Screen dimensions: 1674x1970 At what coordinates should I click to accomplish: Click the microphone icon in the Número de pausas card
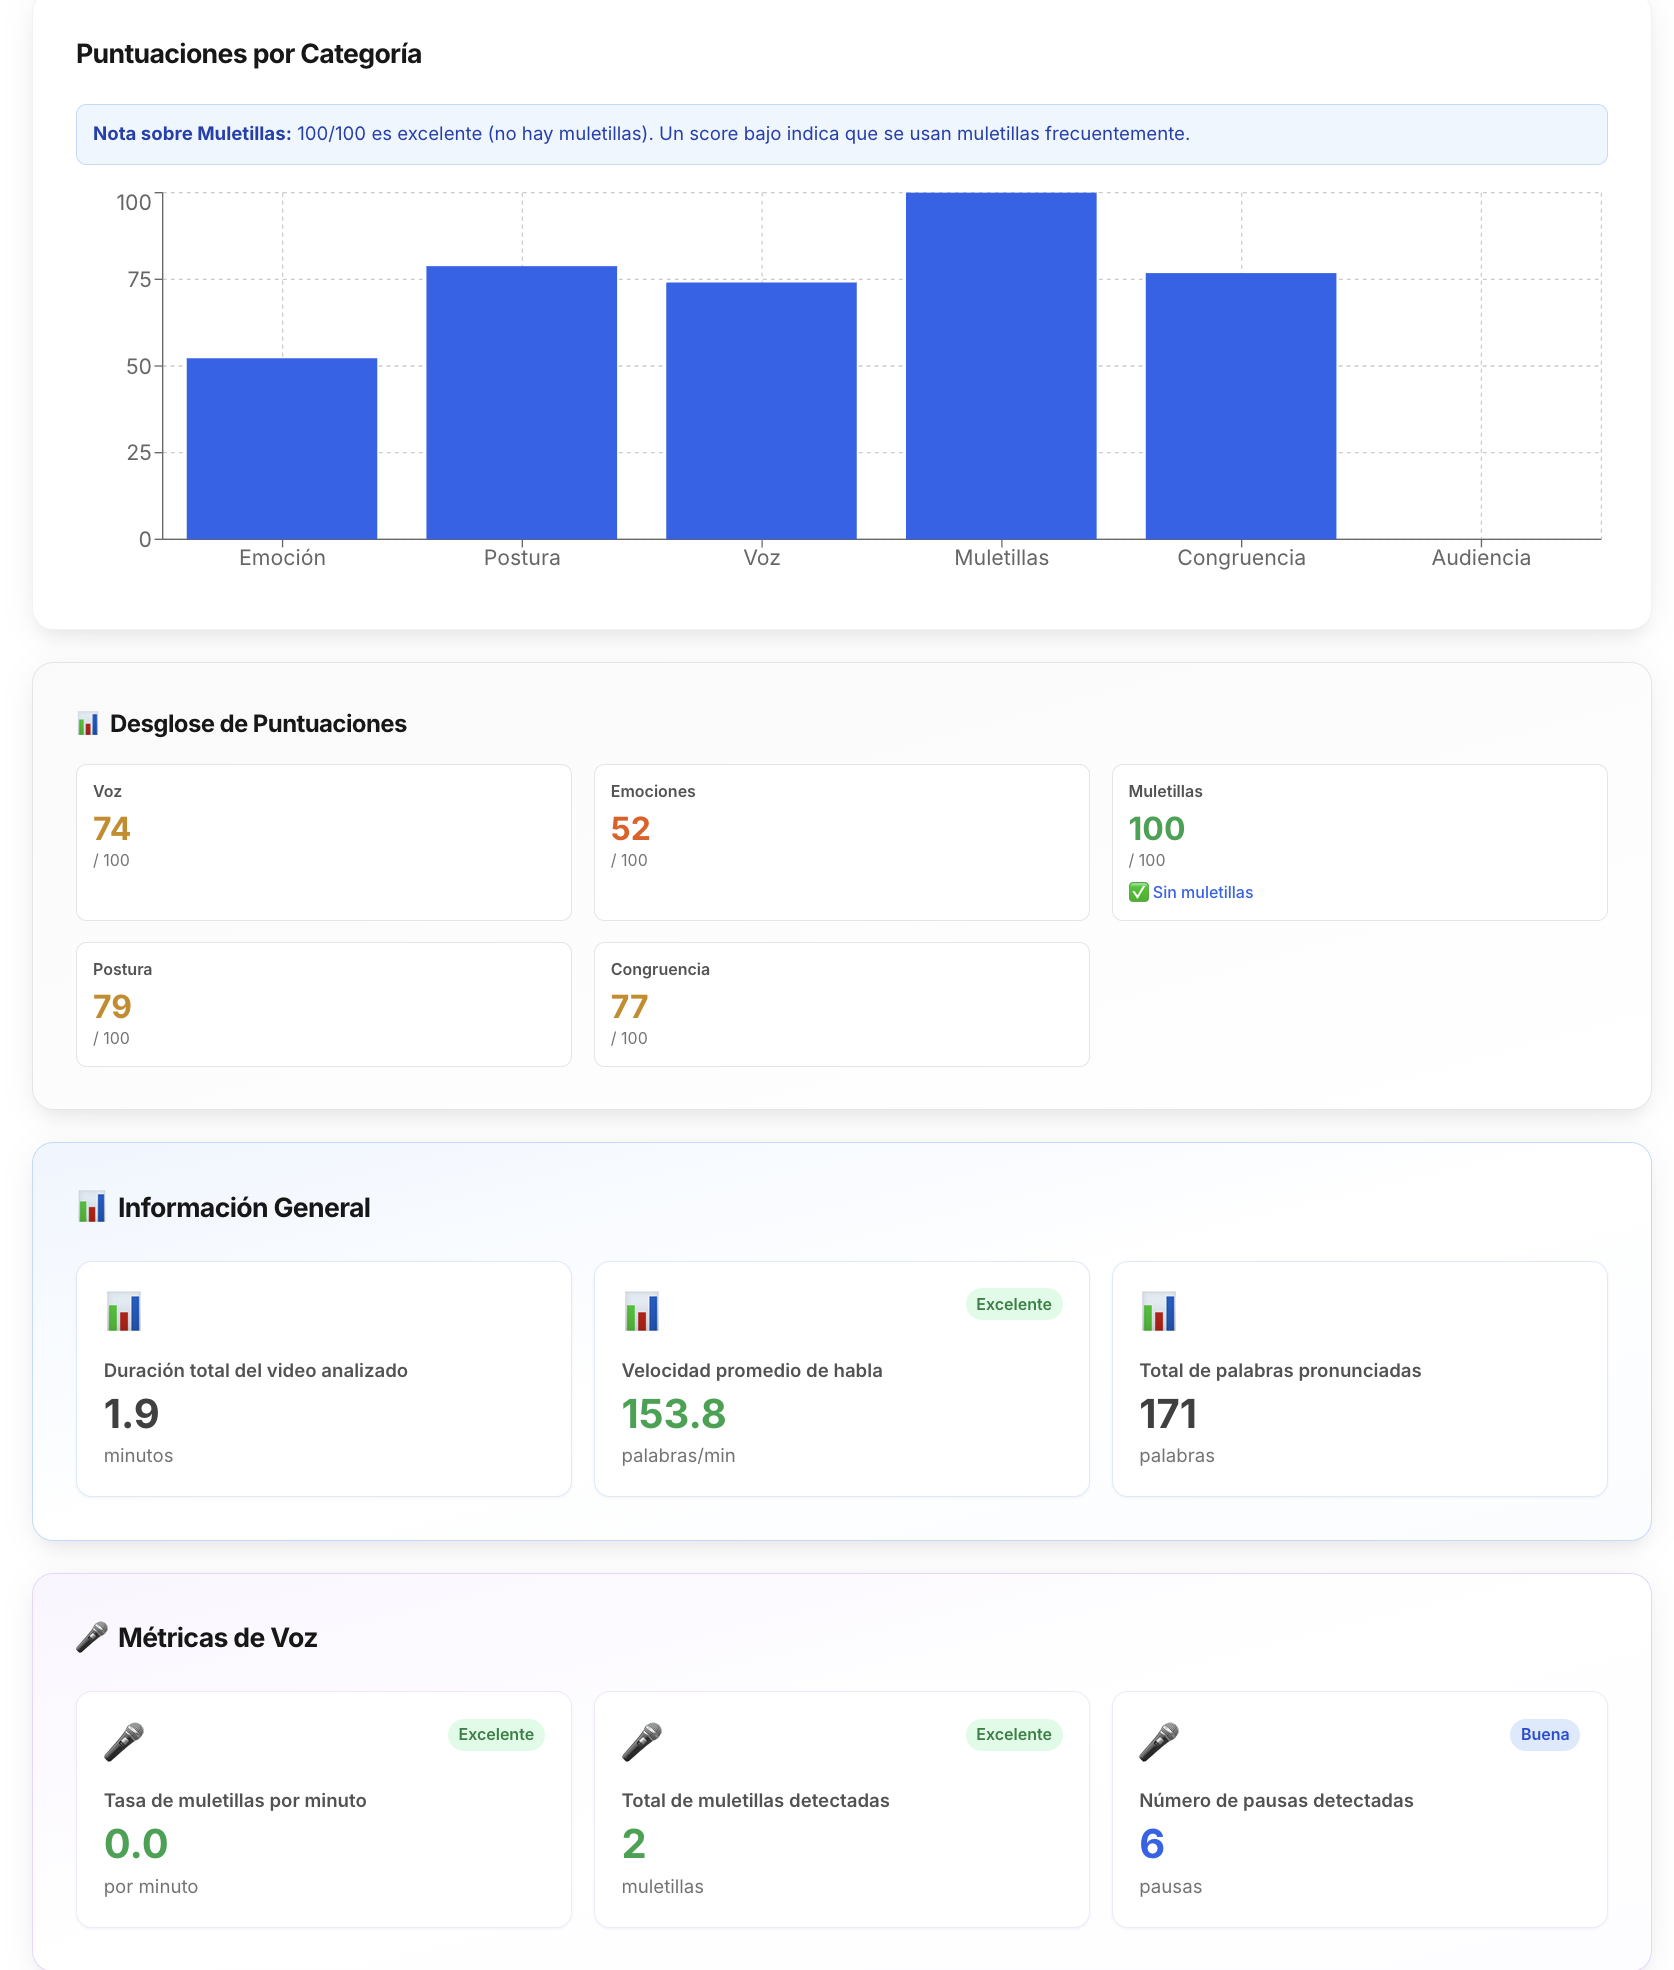click(x=1159, y=1741)
